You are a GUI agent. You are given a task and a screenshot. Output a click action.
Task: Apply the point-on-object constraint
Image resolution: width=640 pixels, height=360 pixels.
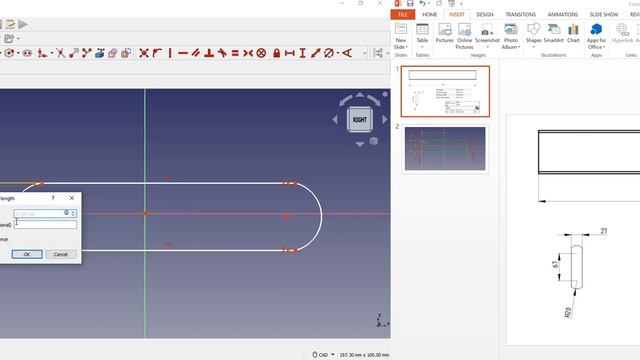point(157,53)
